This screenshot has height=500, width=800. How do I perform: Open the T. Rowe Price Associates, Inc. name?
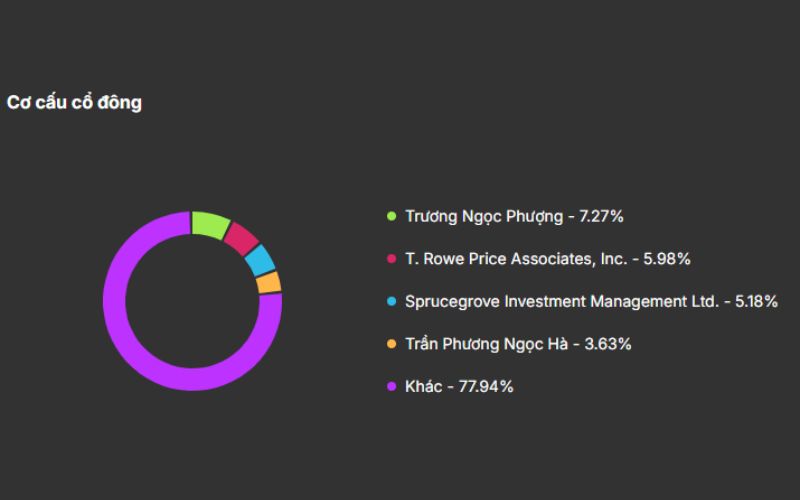pos(516,259)
